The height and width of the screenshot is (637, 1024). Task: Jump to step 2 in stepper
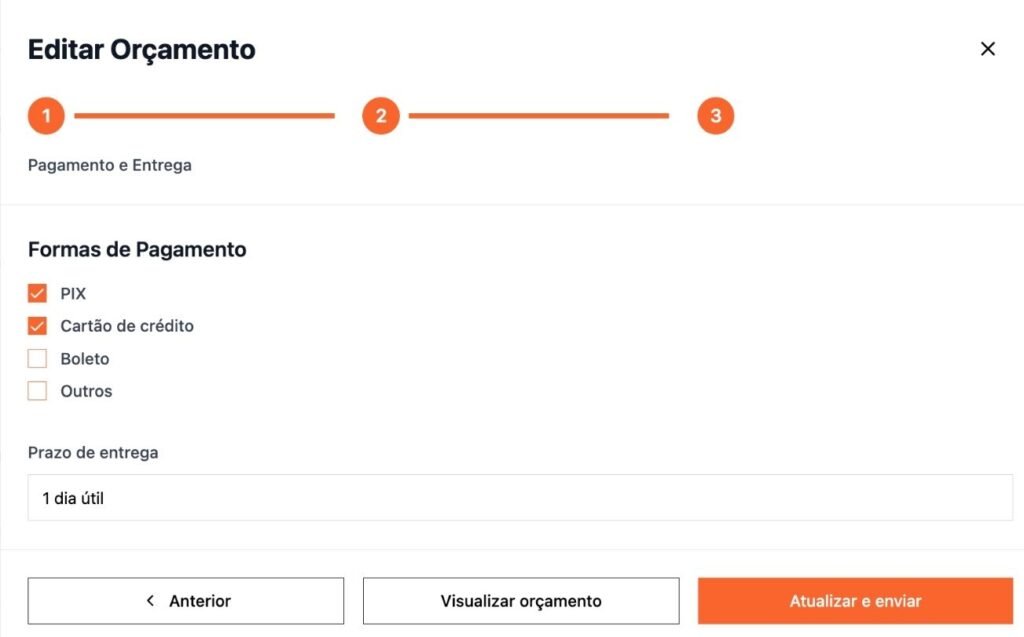(381, 116)
